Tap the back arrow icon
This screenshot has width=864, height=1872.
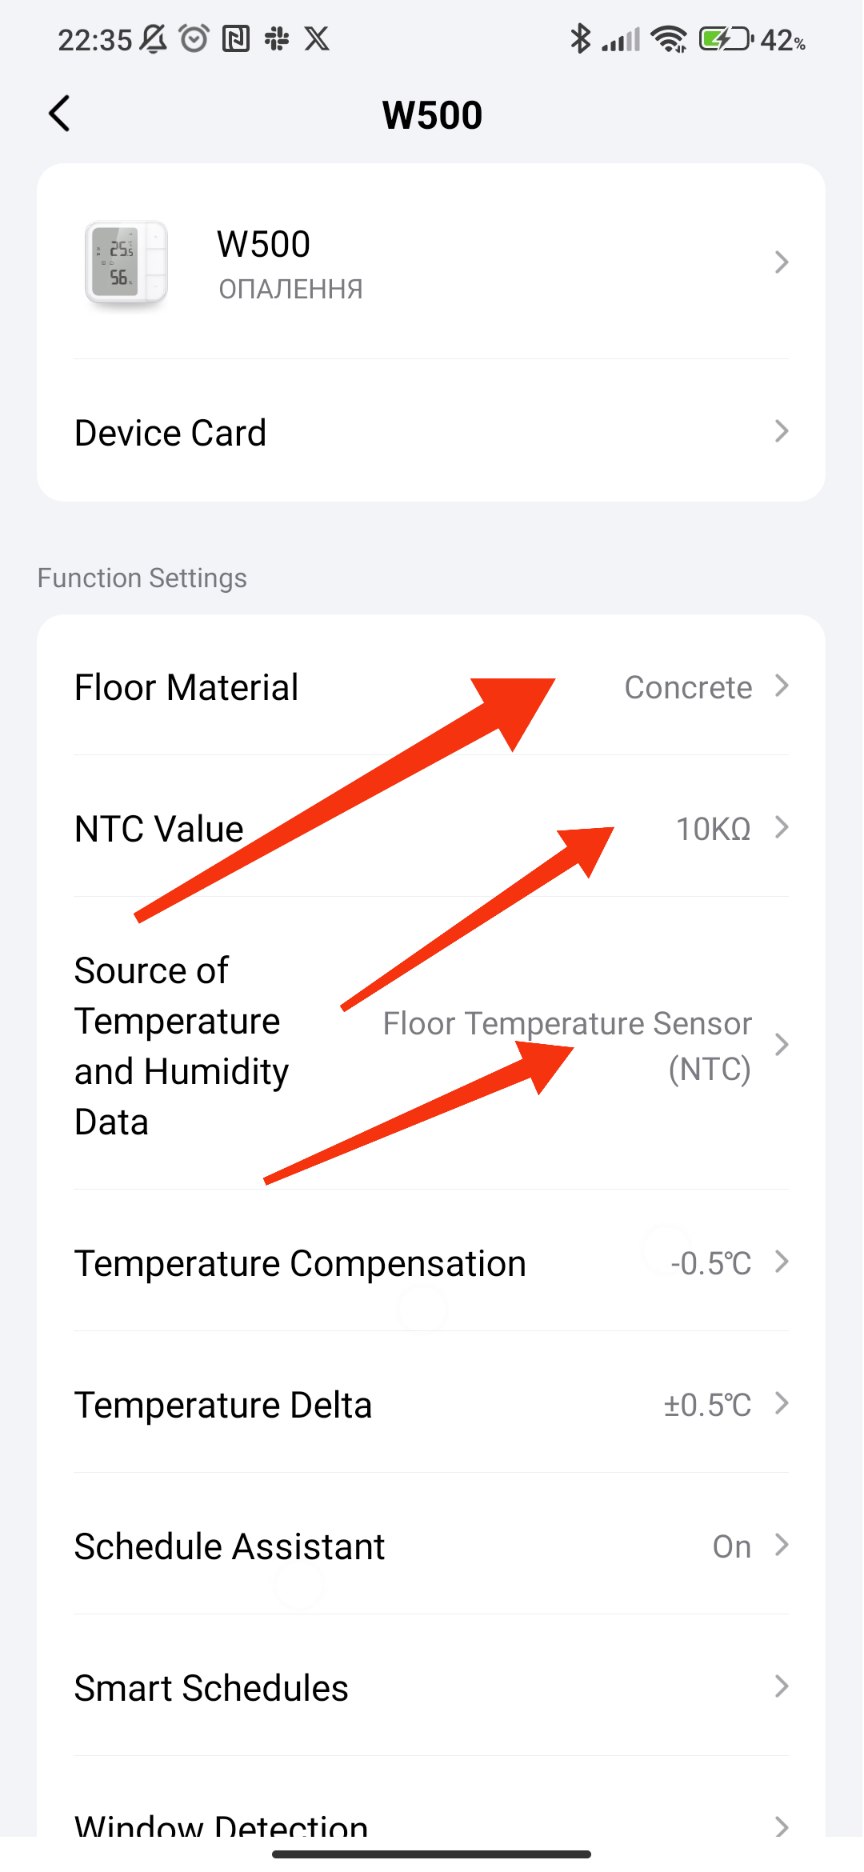60,114
